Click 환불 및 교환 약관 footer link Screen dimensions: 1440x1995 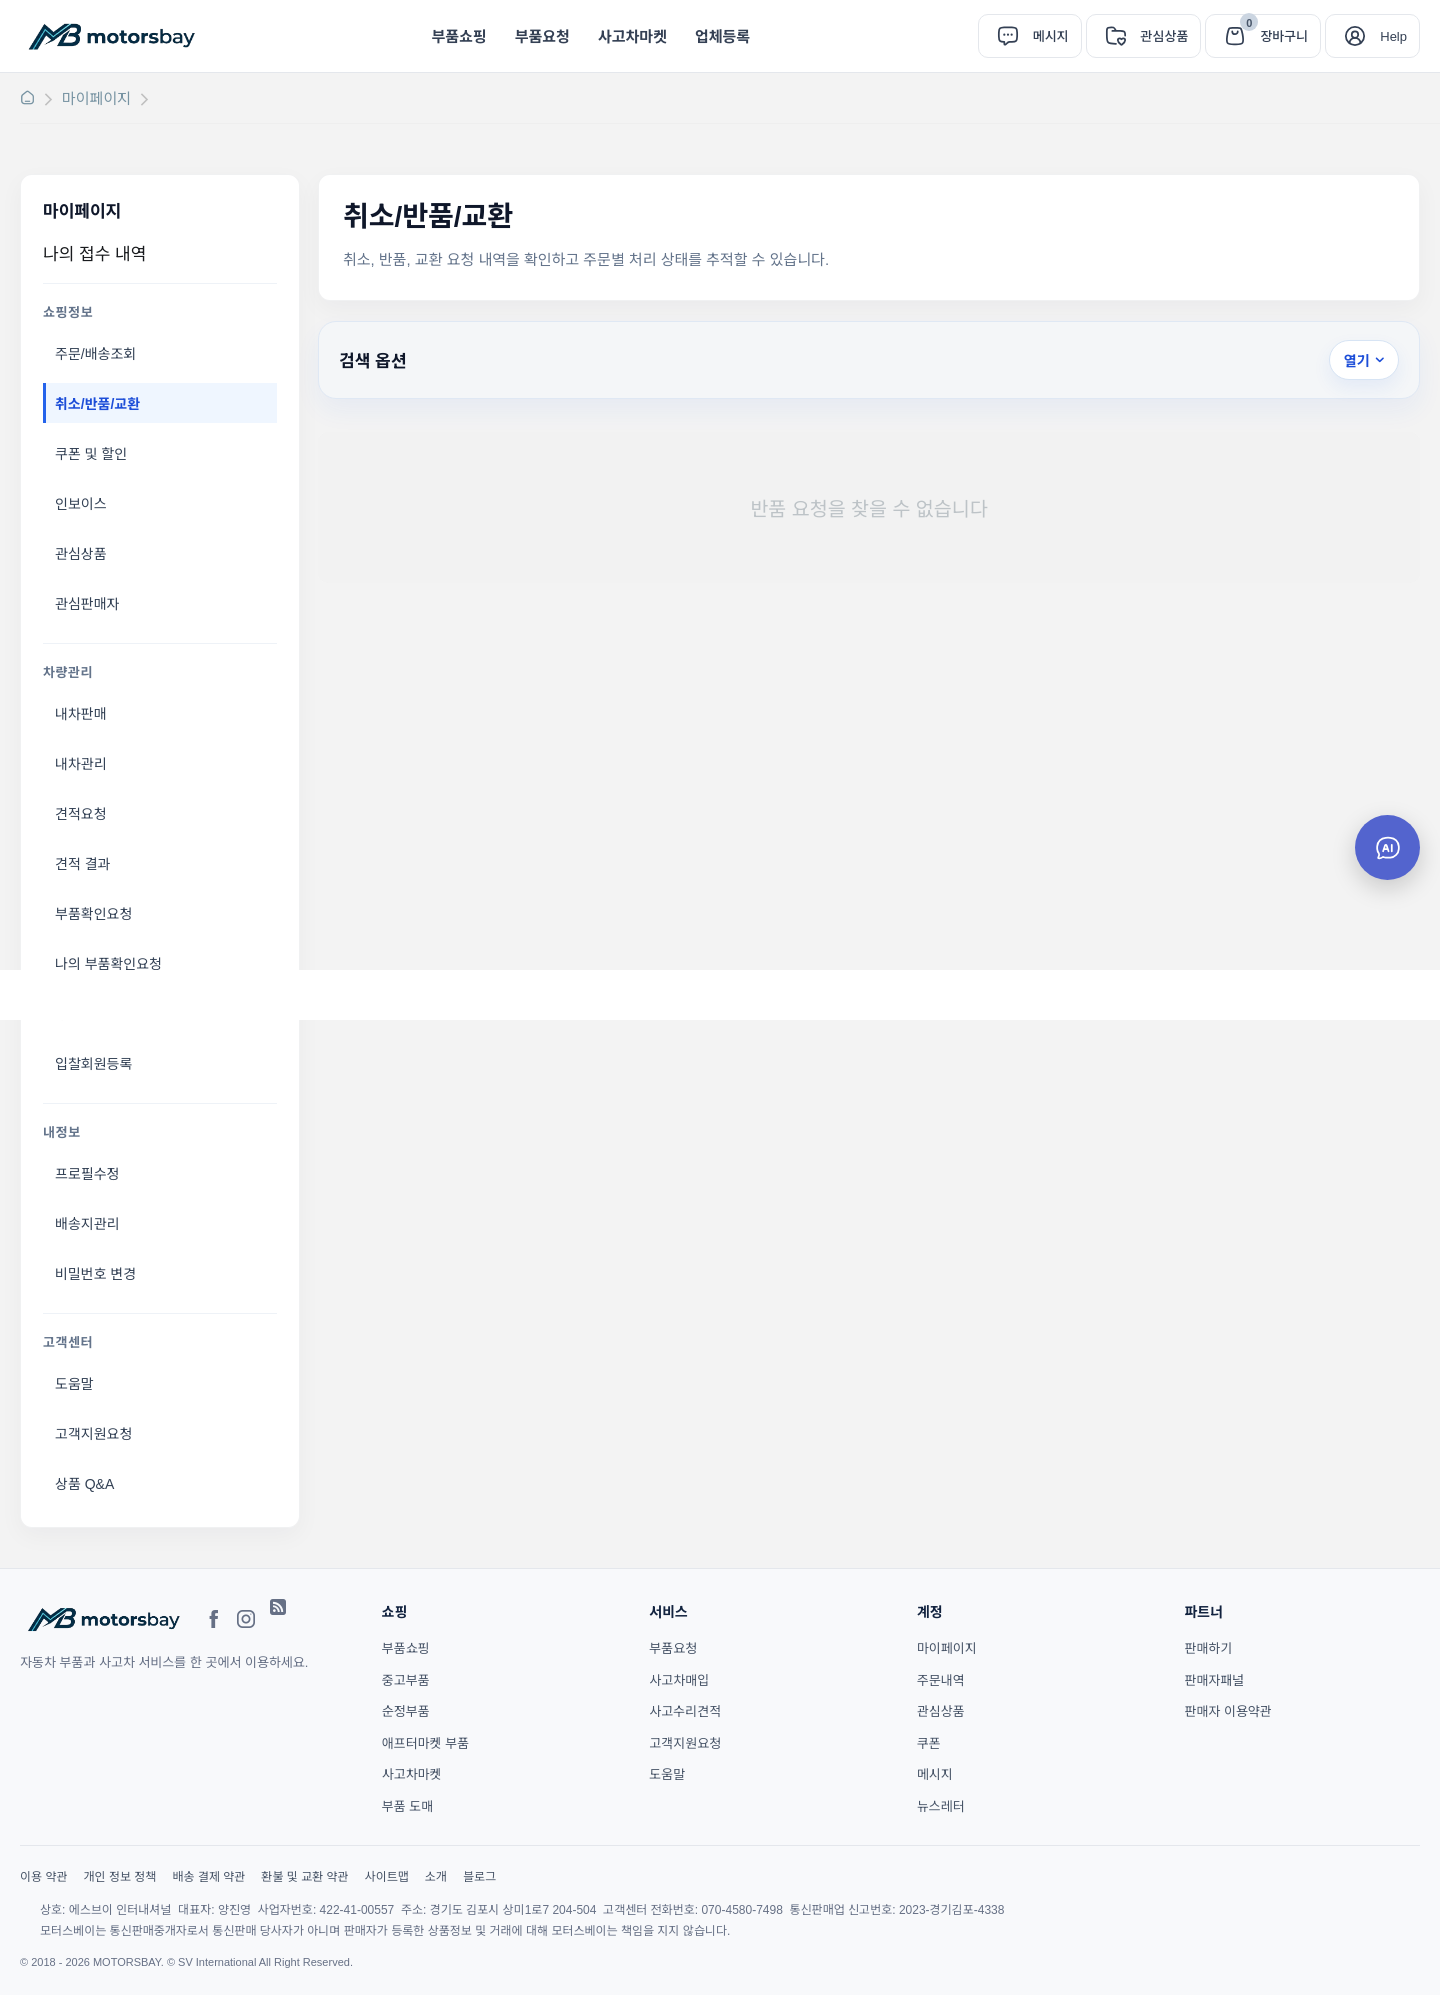pyautogui.click(x=304, y=1876)
